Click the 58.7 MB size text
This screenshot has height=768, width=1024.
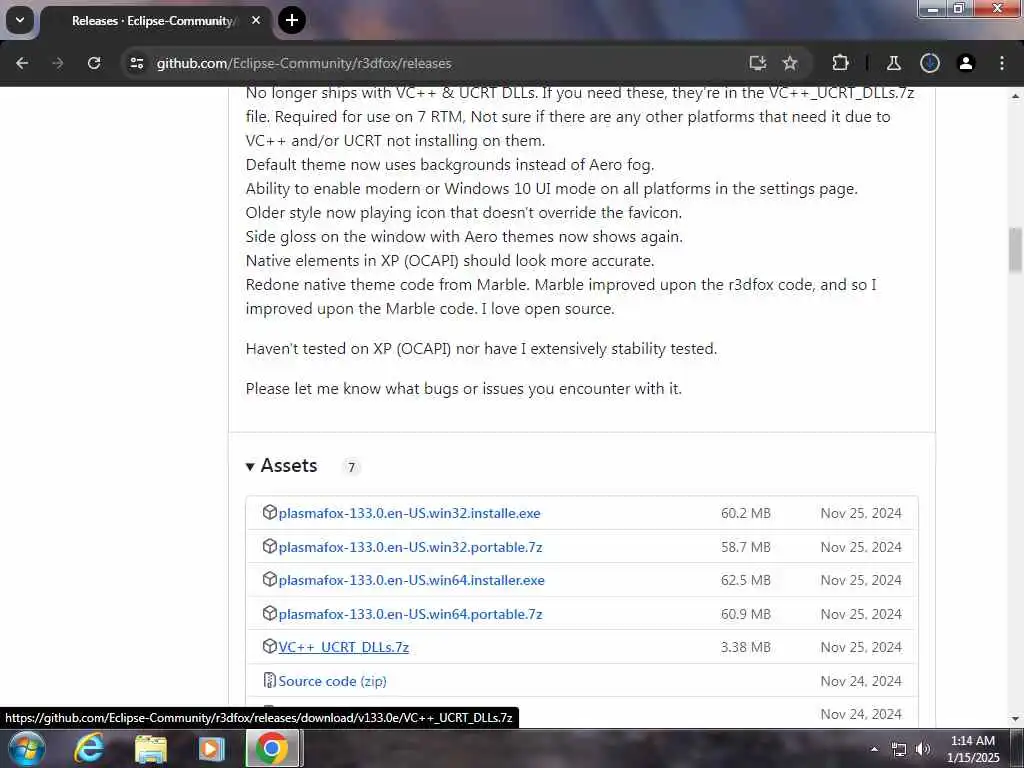(746, 547)
